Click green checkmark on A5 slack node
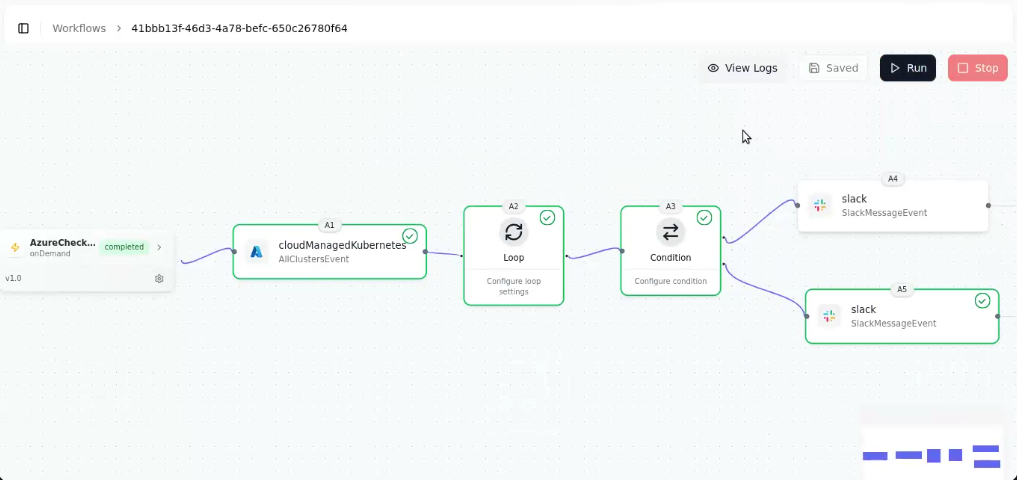The height and width of the screenshot is (480, 1017). click(x=983, y=300)
